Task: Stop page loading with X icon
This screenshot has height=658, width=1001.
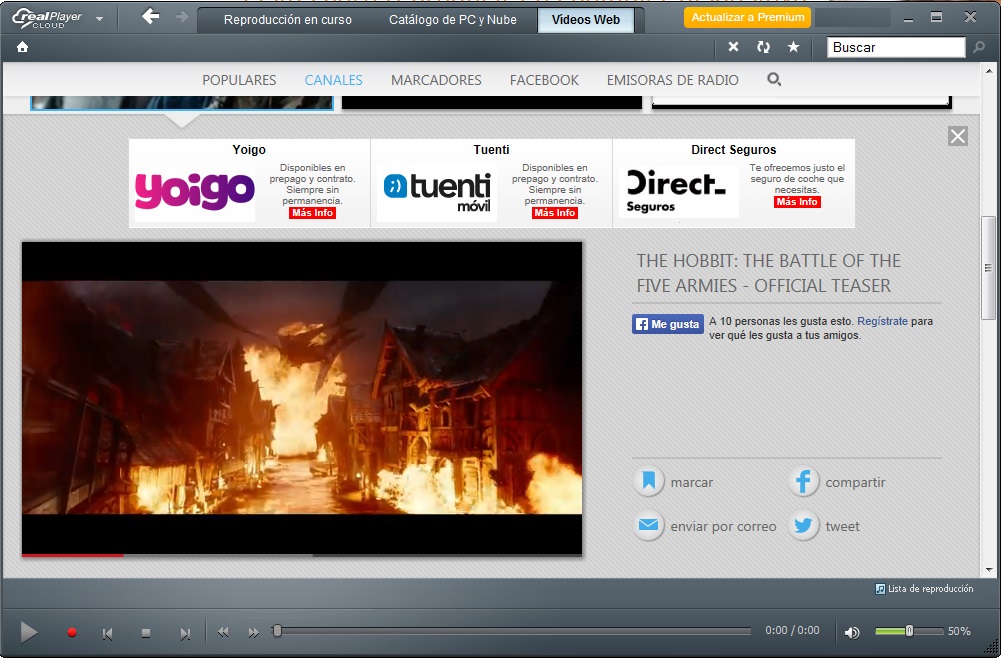Action: point(734,47)
